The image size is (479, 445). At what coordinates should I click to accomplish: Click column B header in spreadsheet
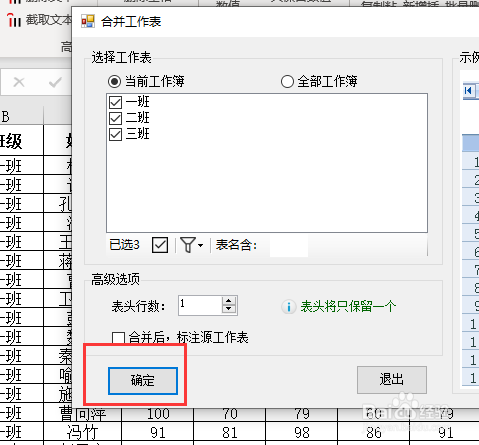(21, 116)
